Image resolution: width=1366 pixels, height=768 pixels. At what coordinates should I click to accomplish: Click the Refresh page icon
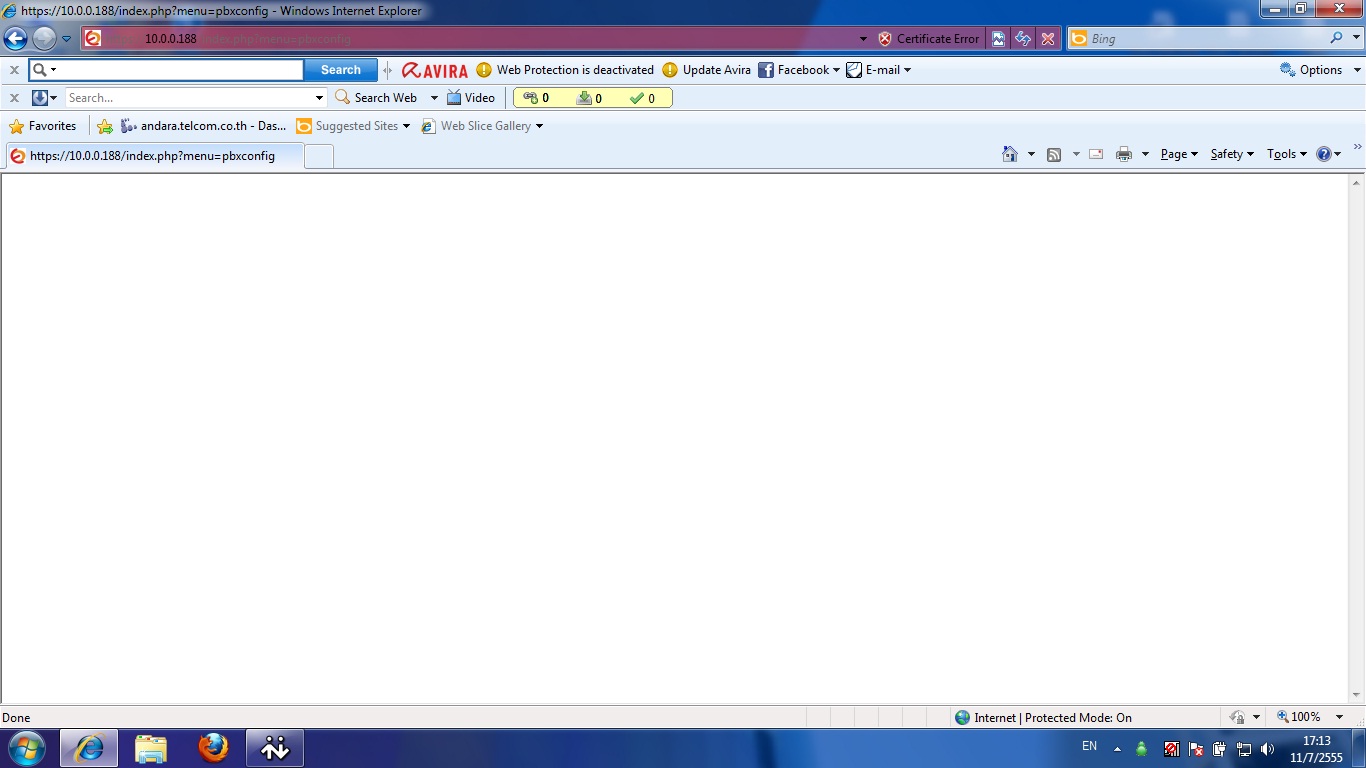[x=1022, y=39]
